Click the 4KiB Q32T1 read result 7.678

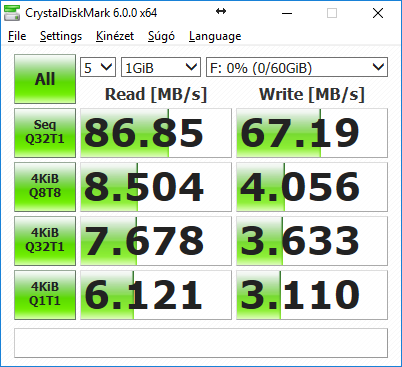156,241
